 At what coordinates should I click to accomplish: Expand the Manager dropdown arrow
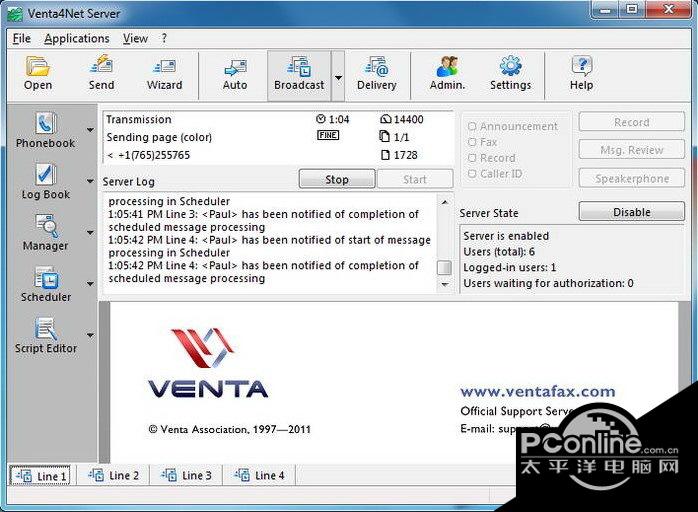point(90,232)
